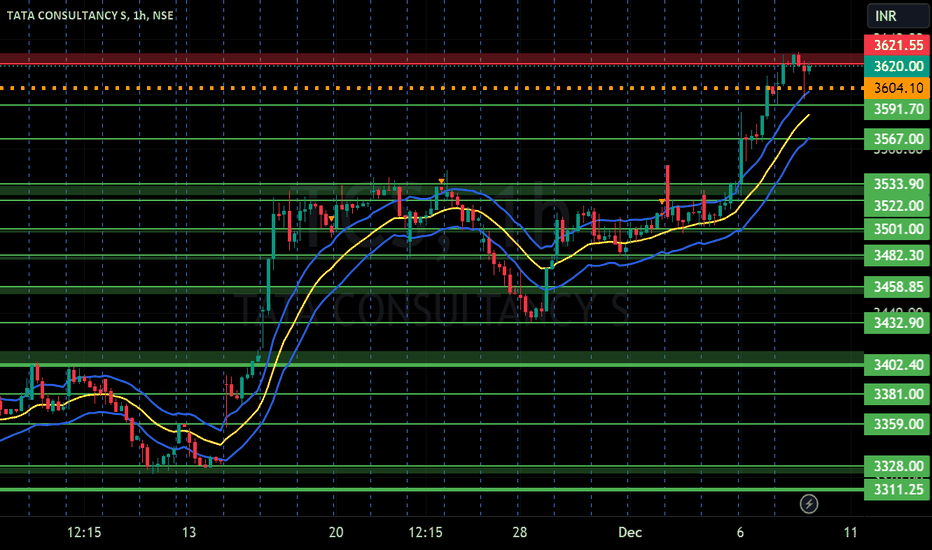Click the 3533.90 level price label
Image resolution: width=932 pixels, height=550 pixels.
point(897,184)
